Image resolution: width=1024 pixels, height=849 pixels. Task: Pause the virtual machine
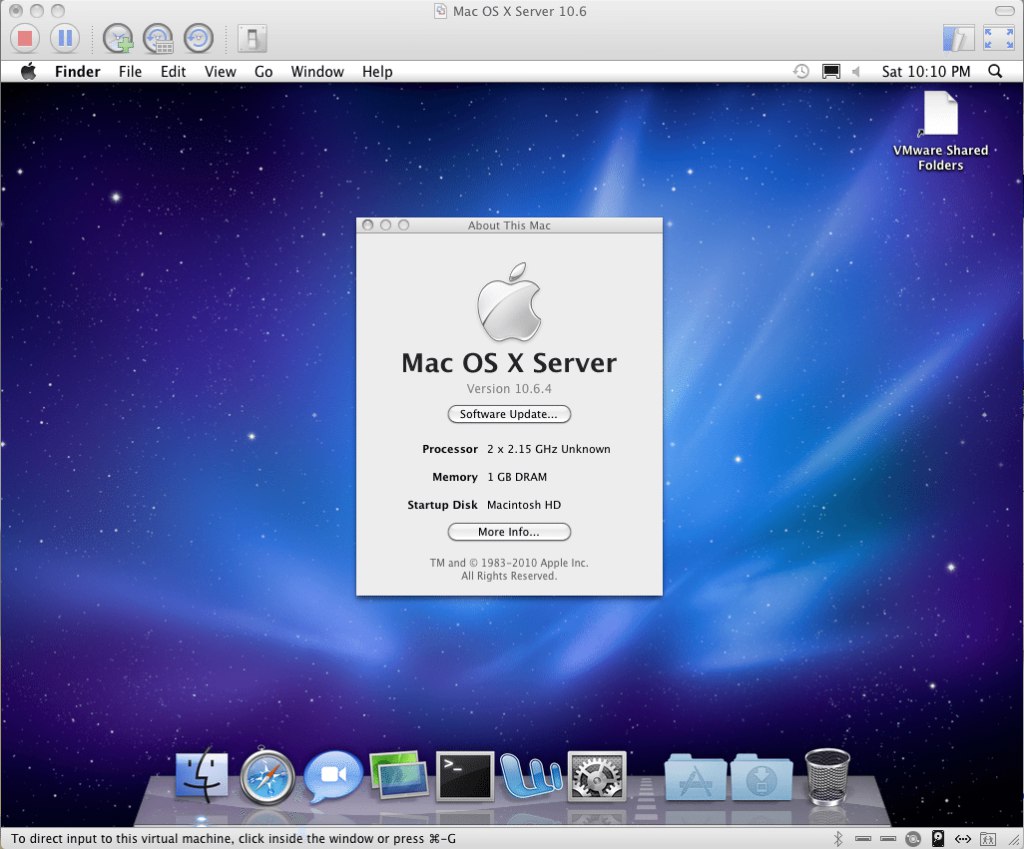point(65,39)
